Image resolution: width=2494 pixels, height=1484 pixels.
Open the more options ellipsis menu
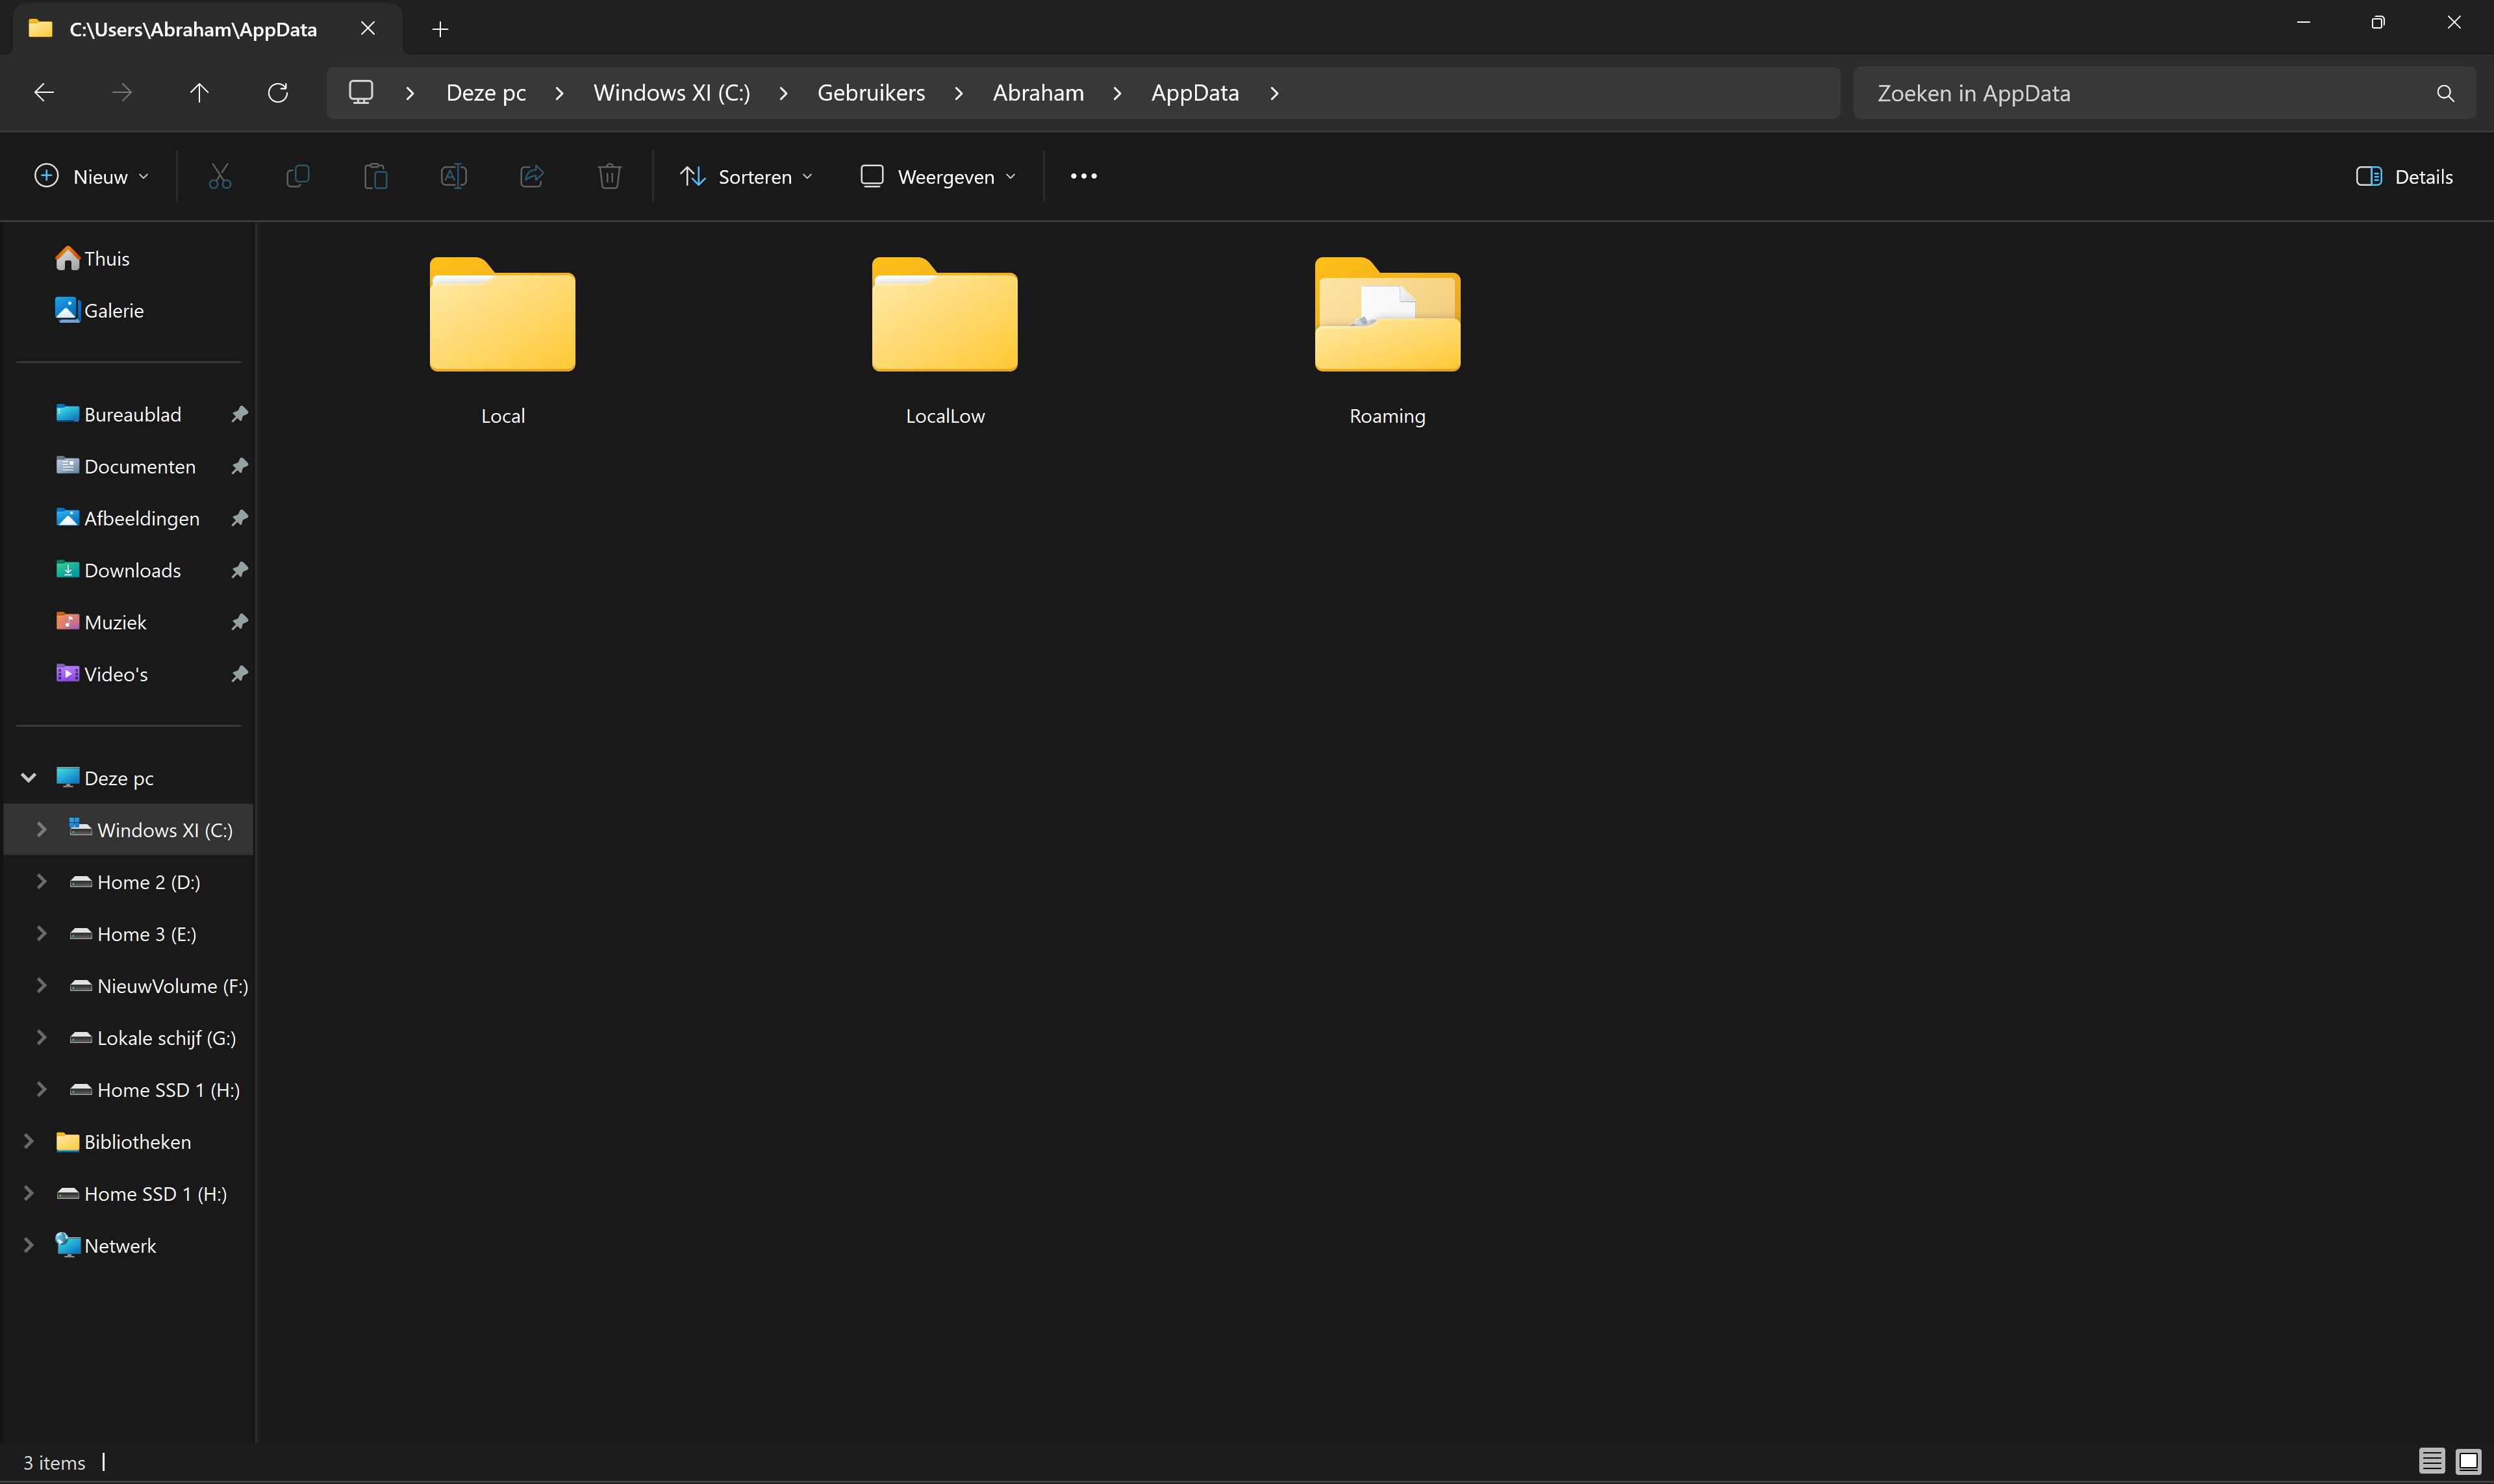pyautogui.click(x=1083, y=177)
